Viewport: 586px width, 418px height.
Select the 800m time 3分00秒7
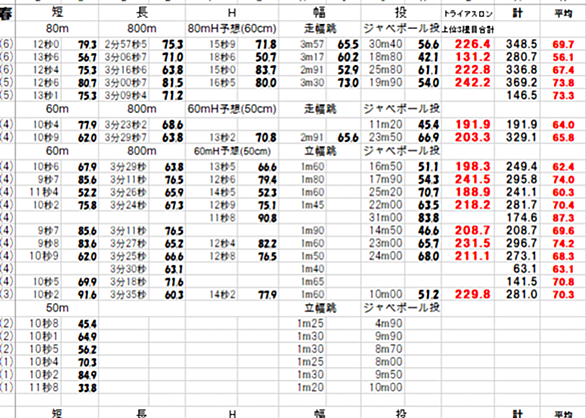click(x=126, y=83)
